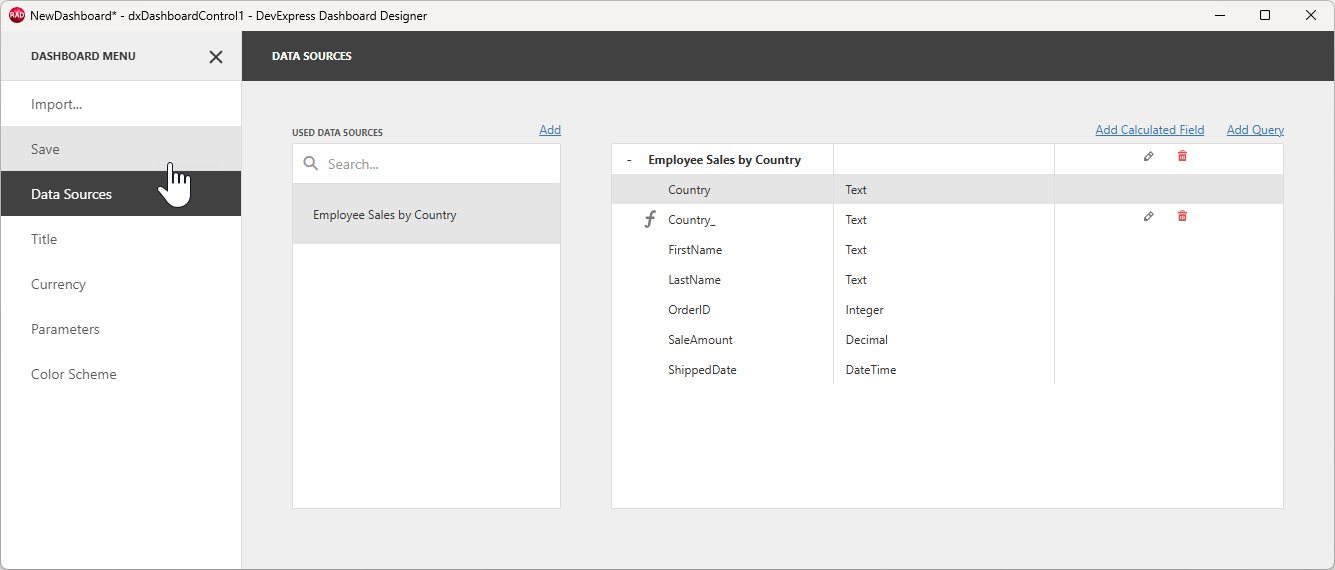This screenshot has width=1335, height=570.
Task: Select the FirstName field row
Action: [947, 250]
